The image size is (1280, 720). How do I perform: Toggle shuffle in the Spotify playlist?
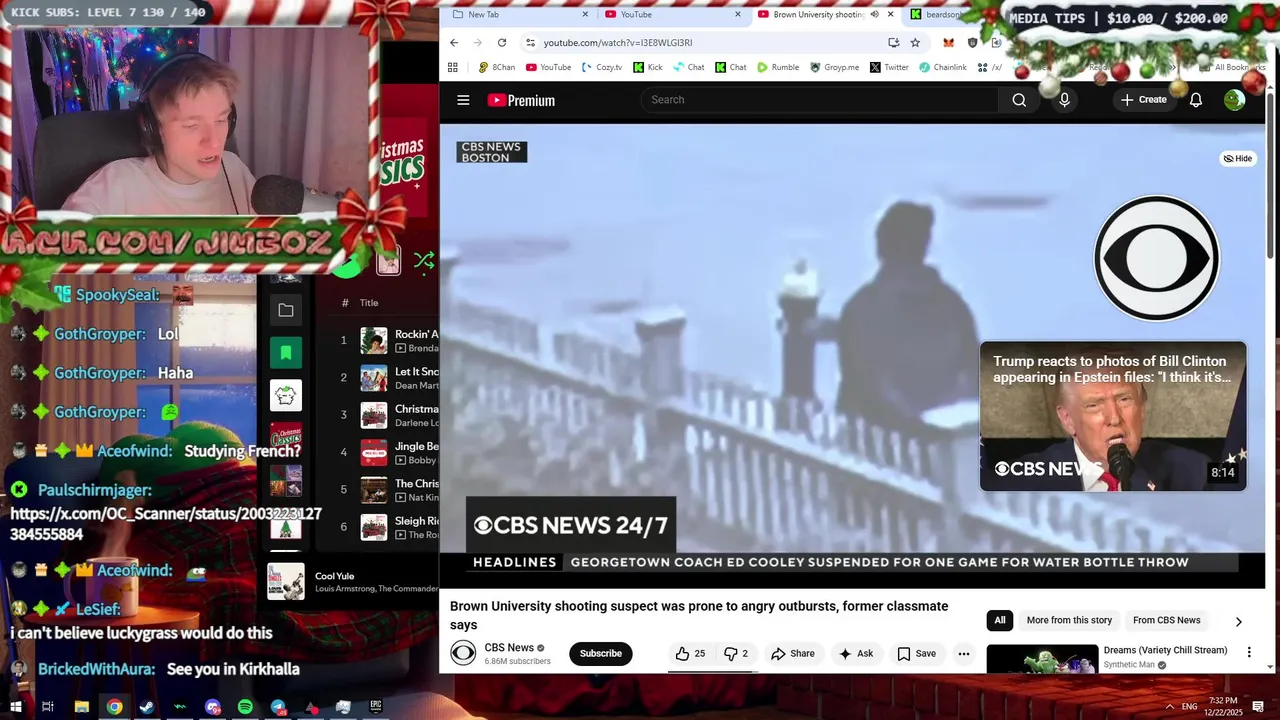coord(424,261)
